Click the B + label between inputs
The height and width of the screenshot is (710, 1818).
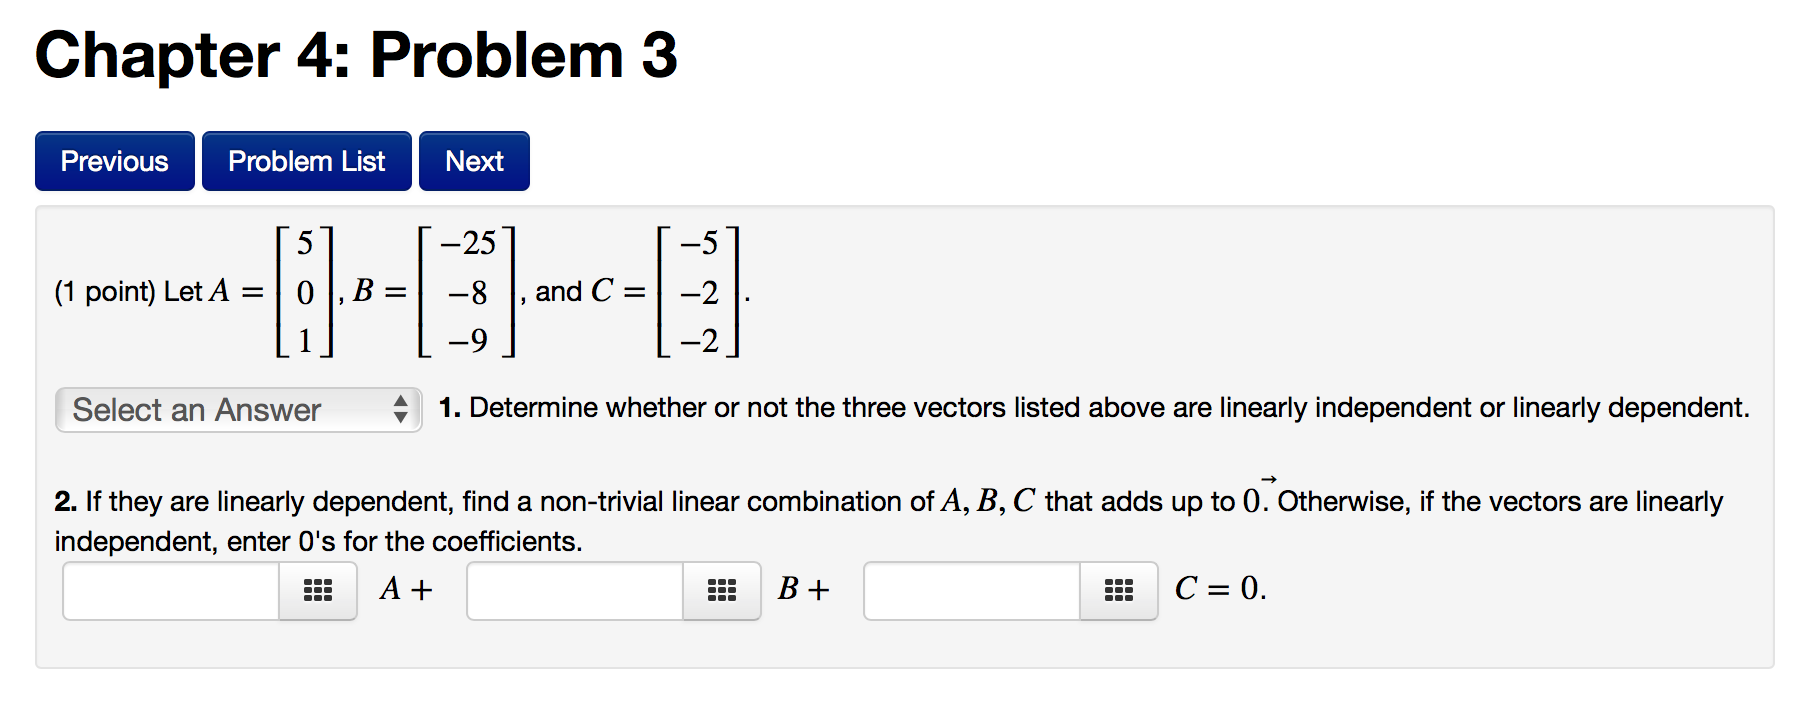coord(804,589)
